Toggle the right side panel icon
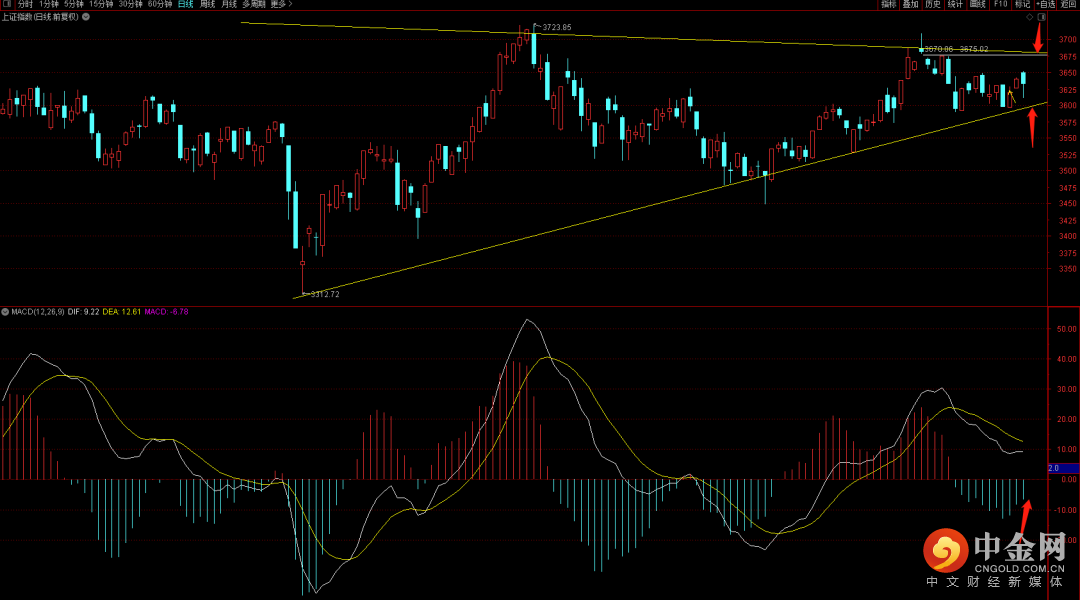The image size is (1080, 600). (x=1042, y=17)
